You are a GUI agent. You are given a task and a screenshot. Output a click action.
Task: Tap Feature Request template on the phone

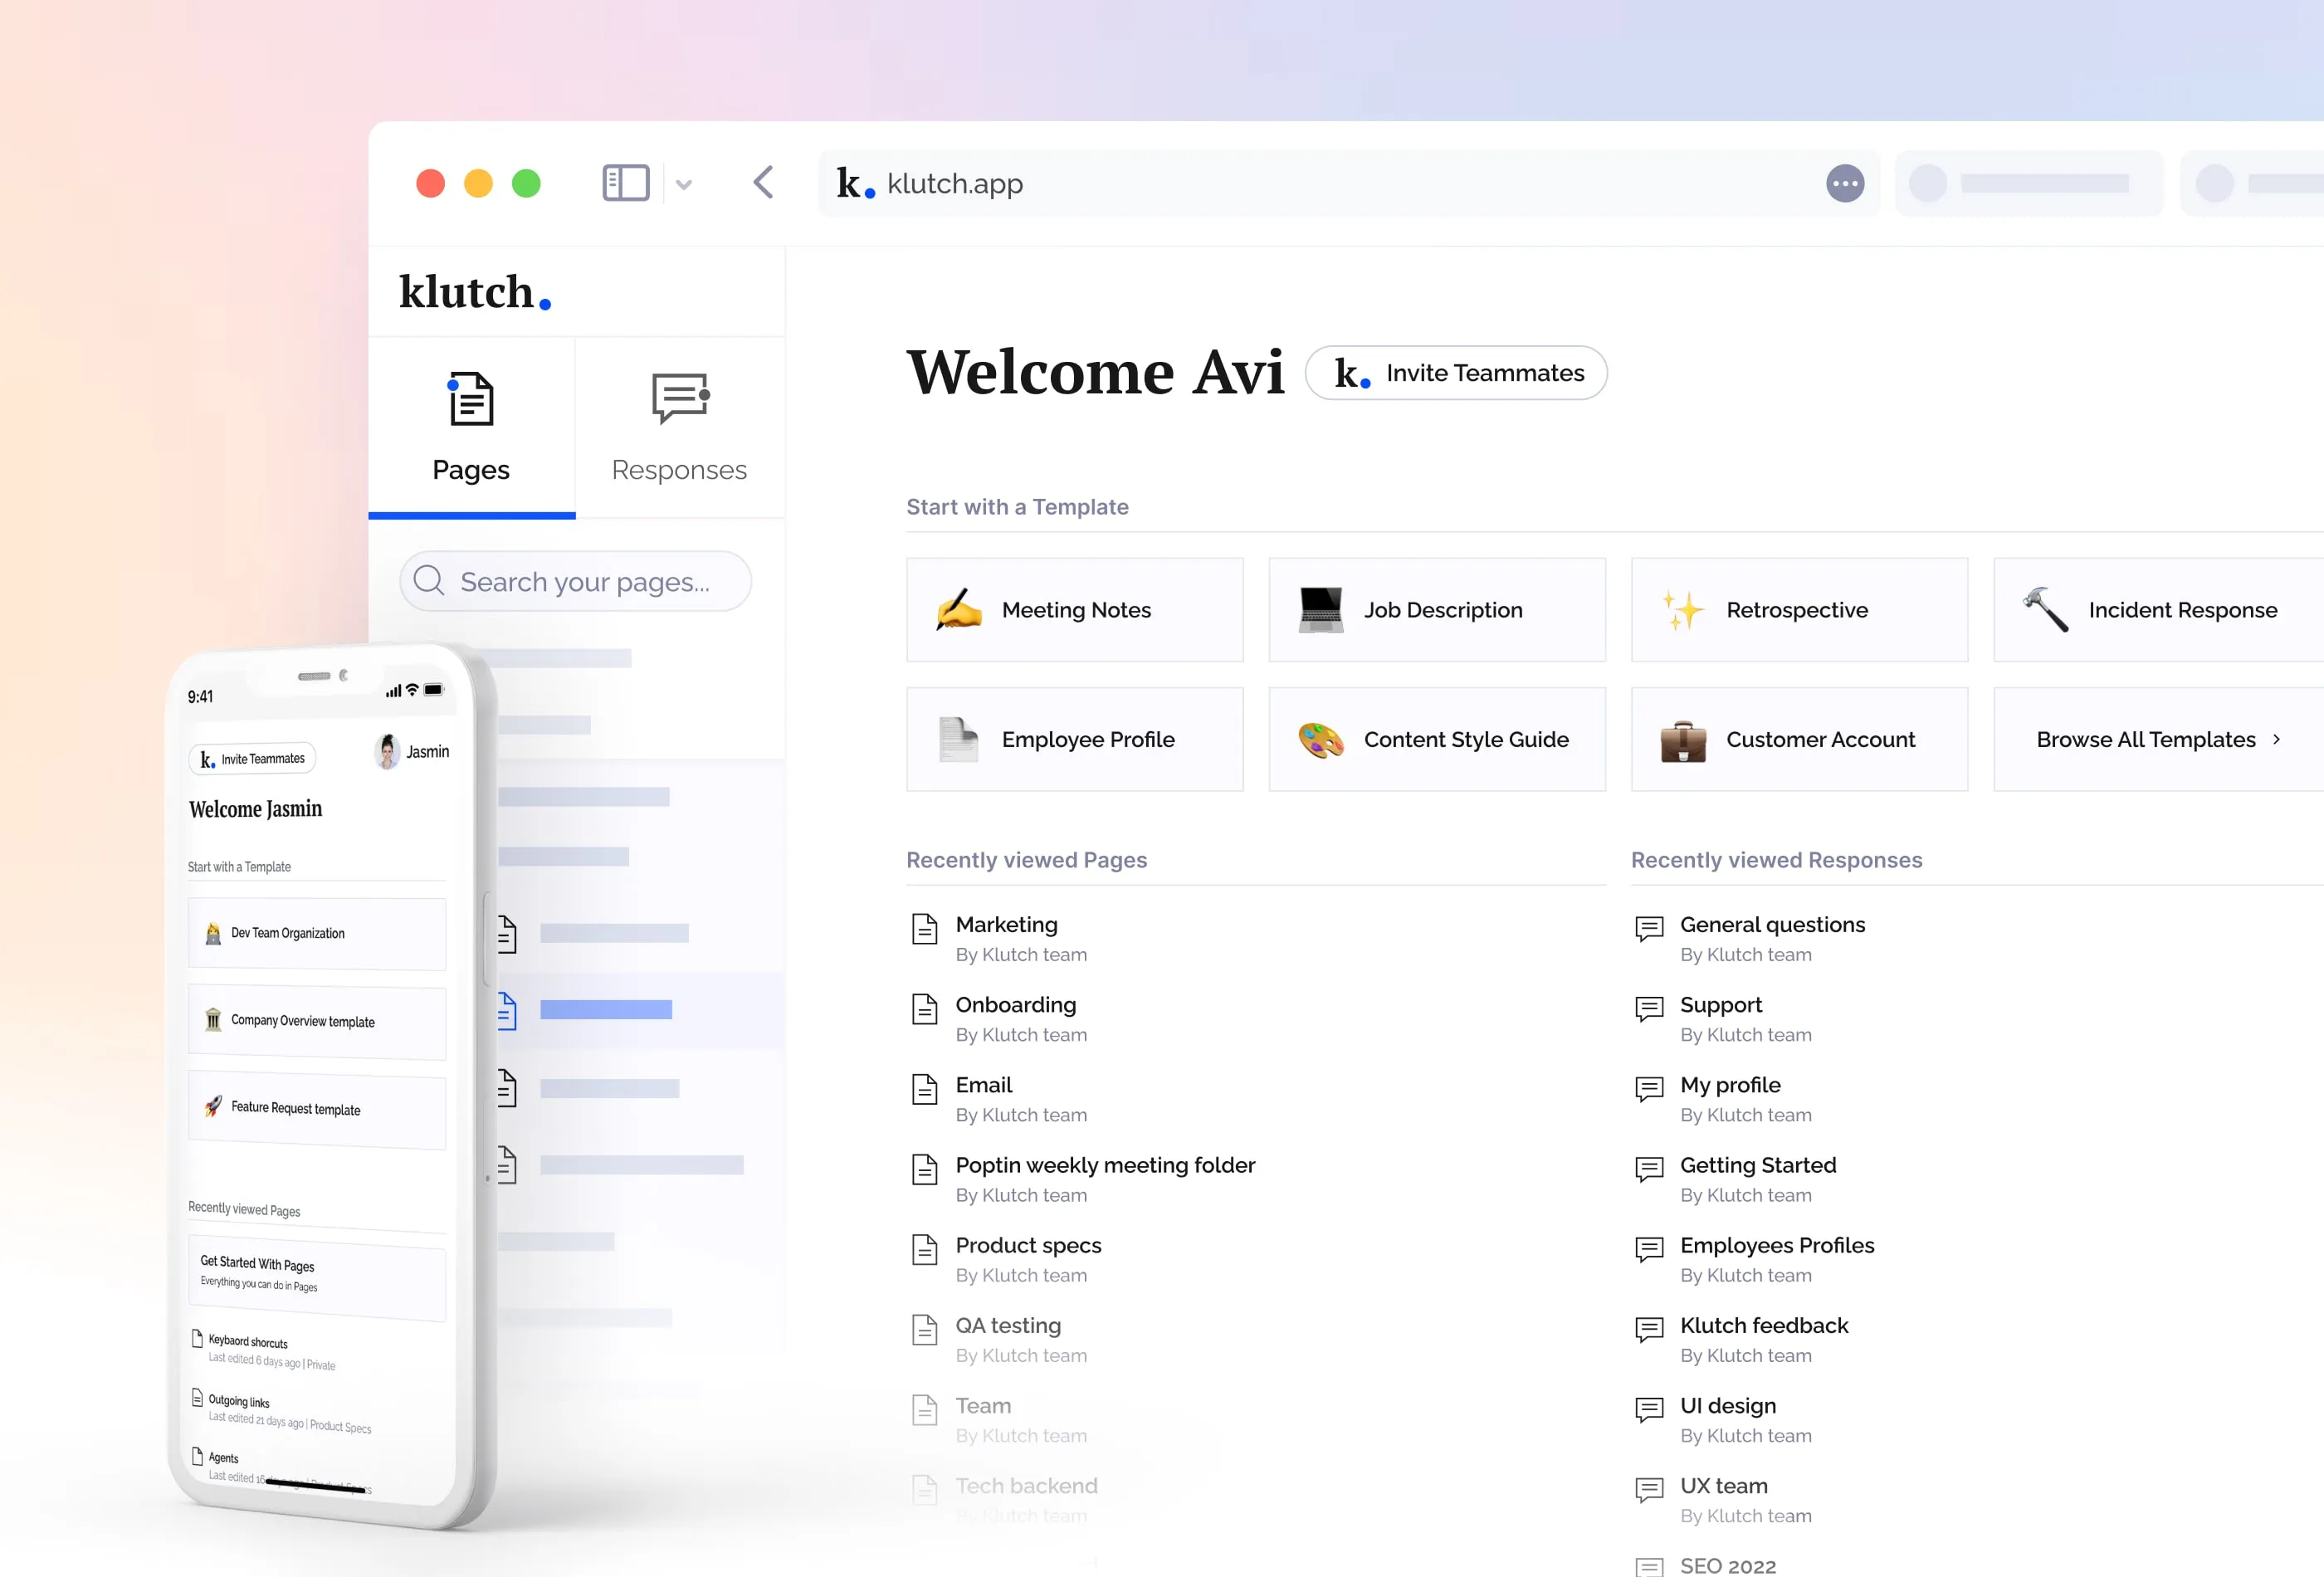317,1111
